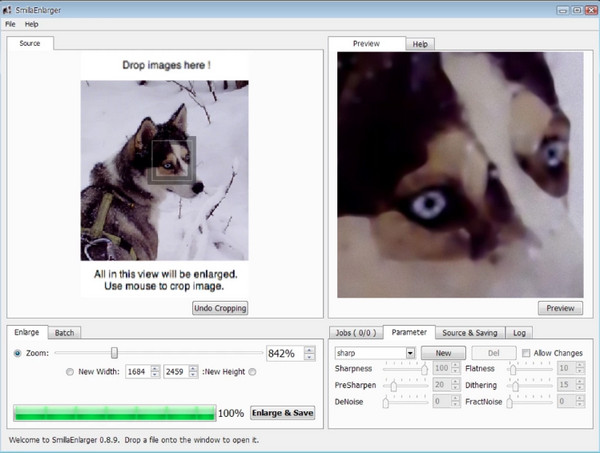The height and width of the screenshot is (453, 600).
Task: Decrease New Width with the down arrow
Action: tap(155, 375)
